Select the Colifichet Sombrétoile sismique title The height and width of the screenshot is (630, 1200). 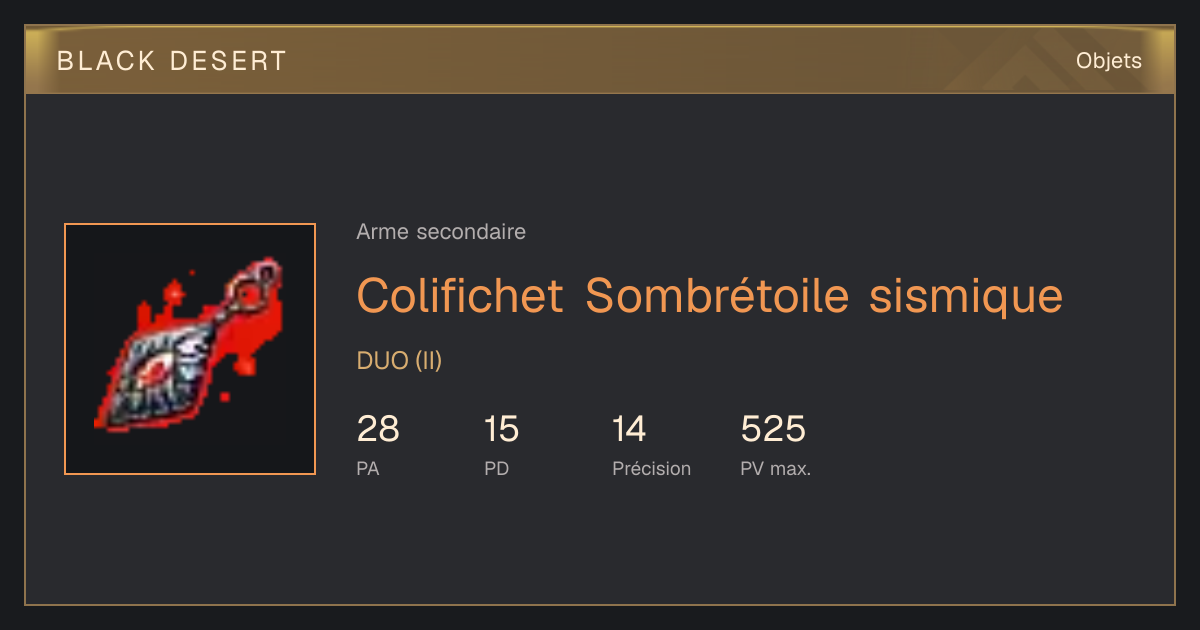710,296
